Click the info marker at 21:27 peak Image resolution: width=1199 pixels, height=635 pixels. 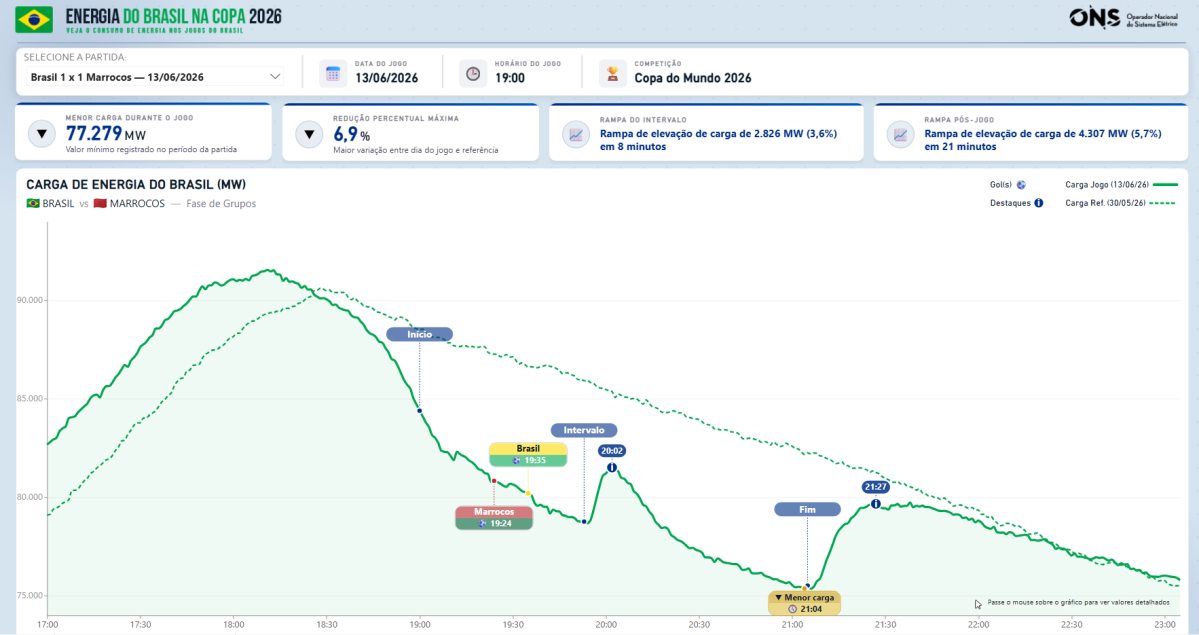click(876, 503)
